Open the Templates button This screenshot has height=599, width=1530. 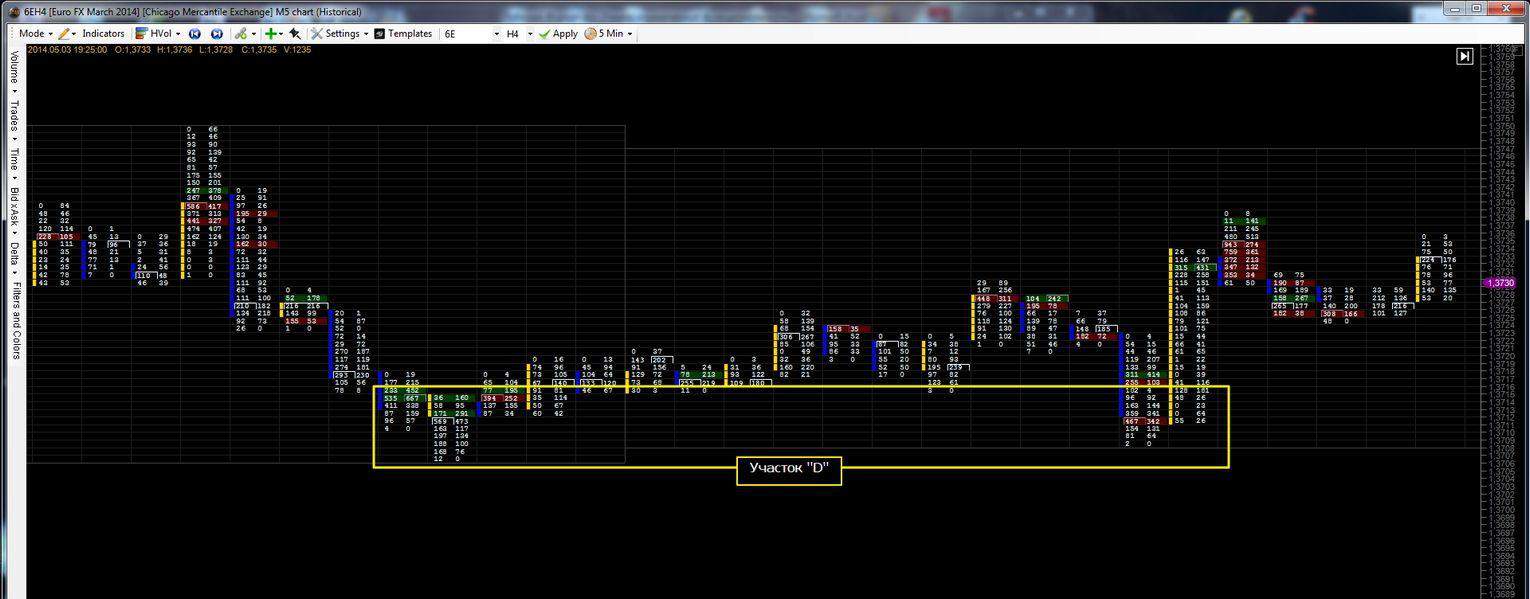[x=403, y=33]
